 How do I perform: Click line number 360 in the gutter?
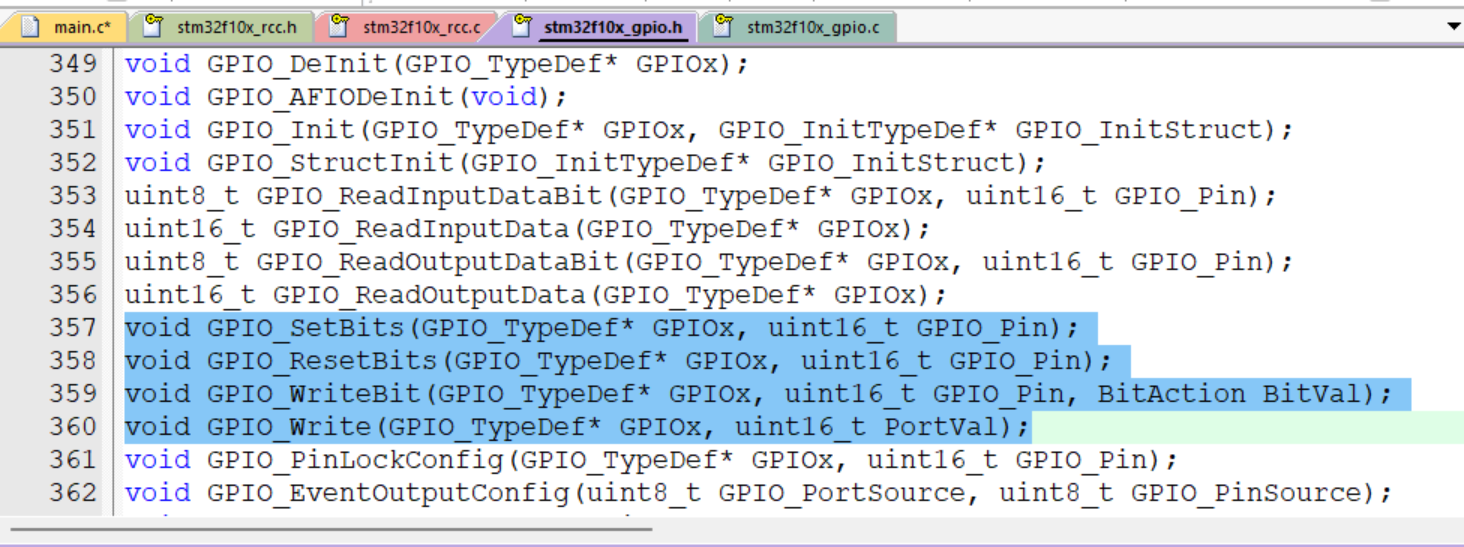point(73,426)
